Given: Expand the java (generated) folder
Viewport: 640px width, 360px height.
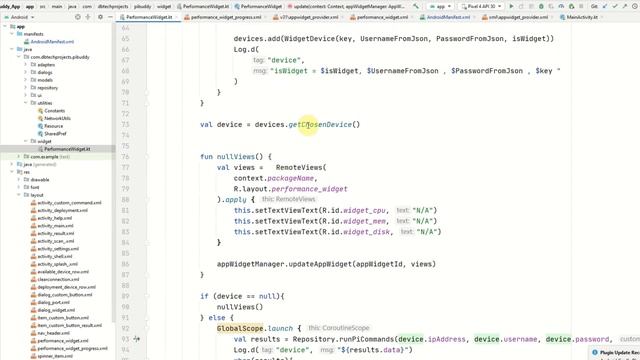Looking at the screenshot, I should coord(12,164).
